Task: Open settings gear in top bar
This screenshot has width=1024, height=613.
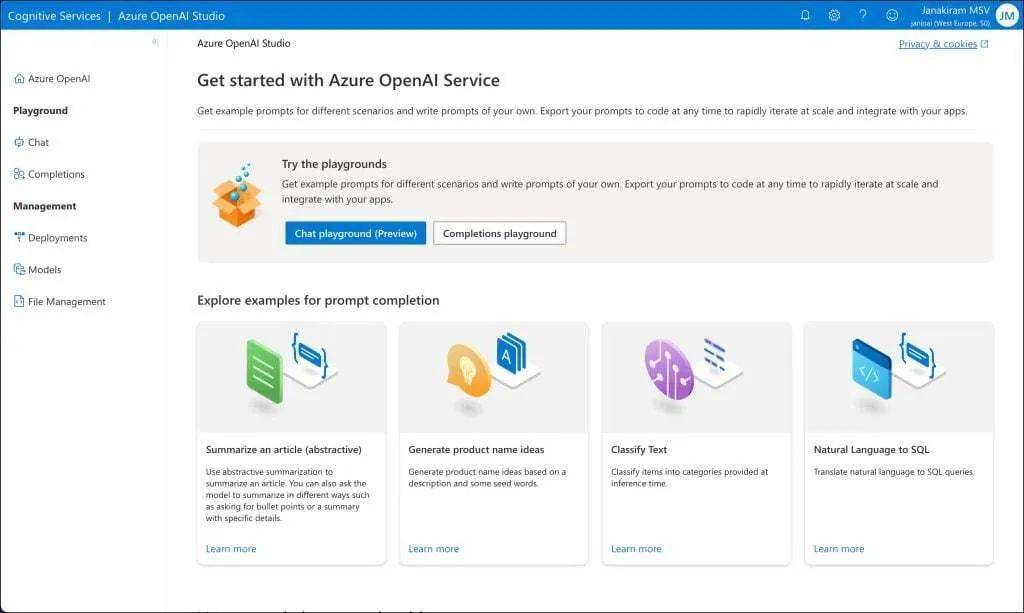Action: coord(834,15)
